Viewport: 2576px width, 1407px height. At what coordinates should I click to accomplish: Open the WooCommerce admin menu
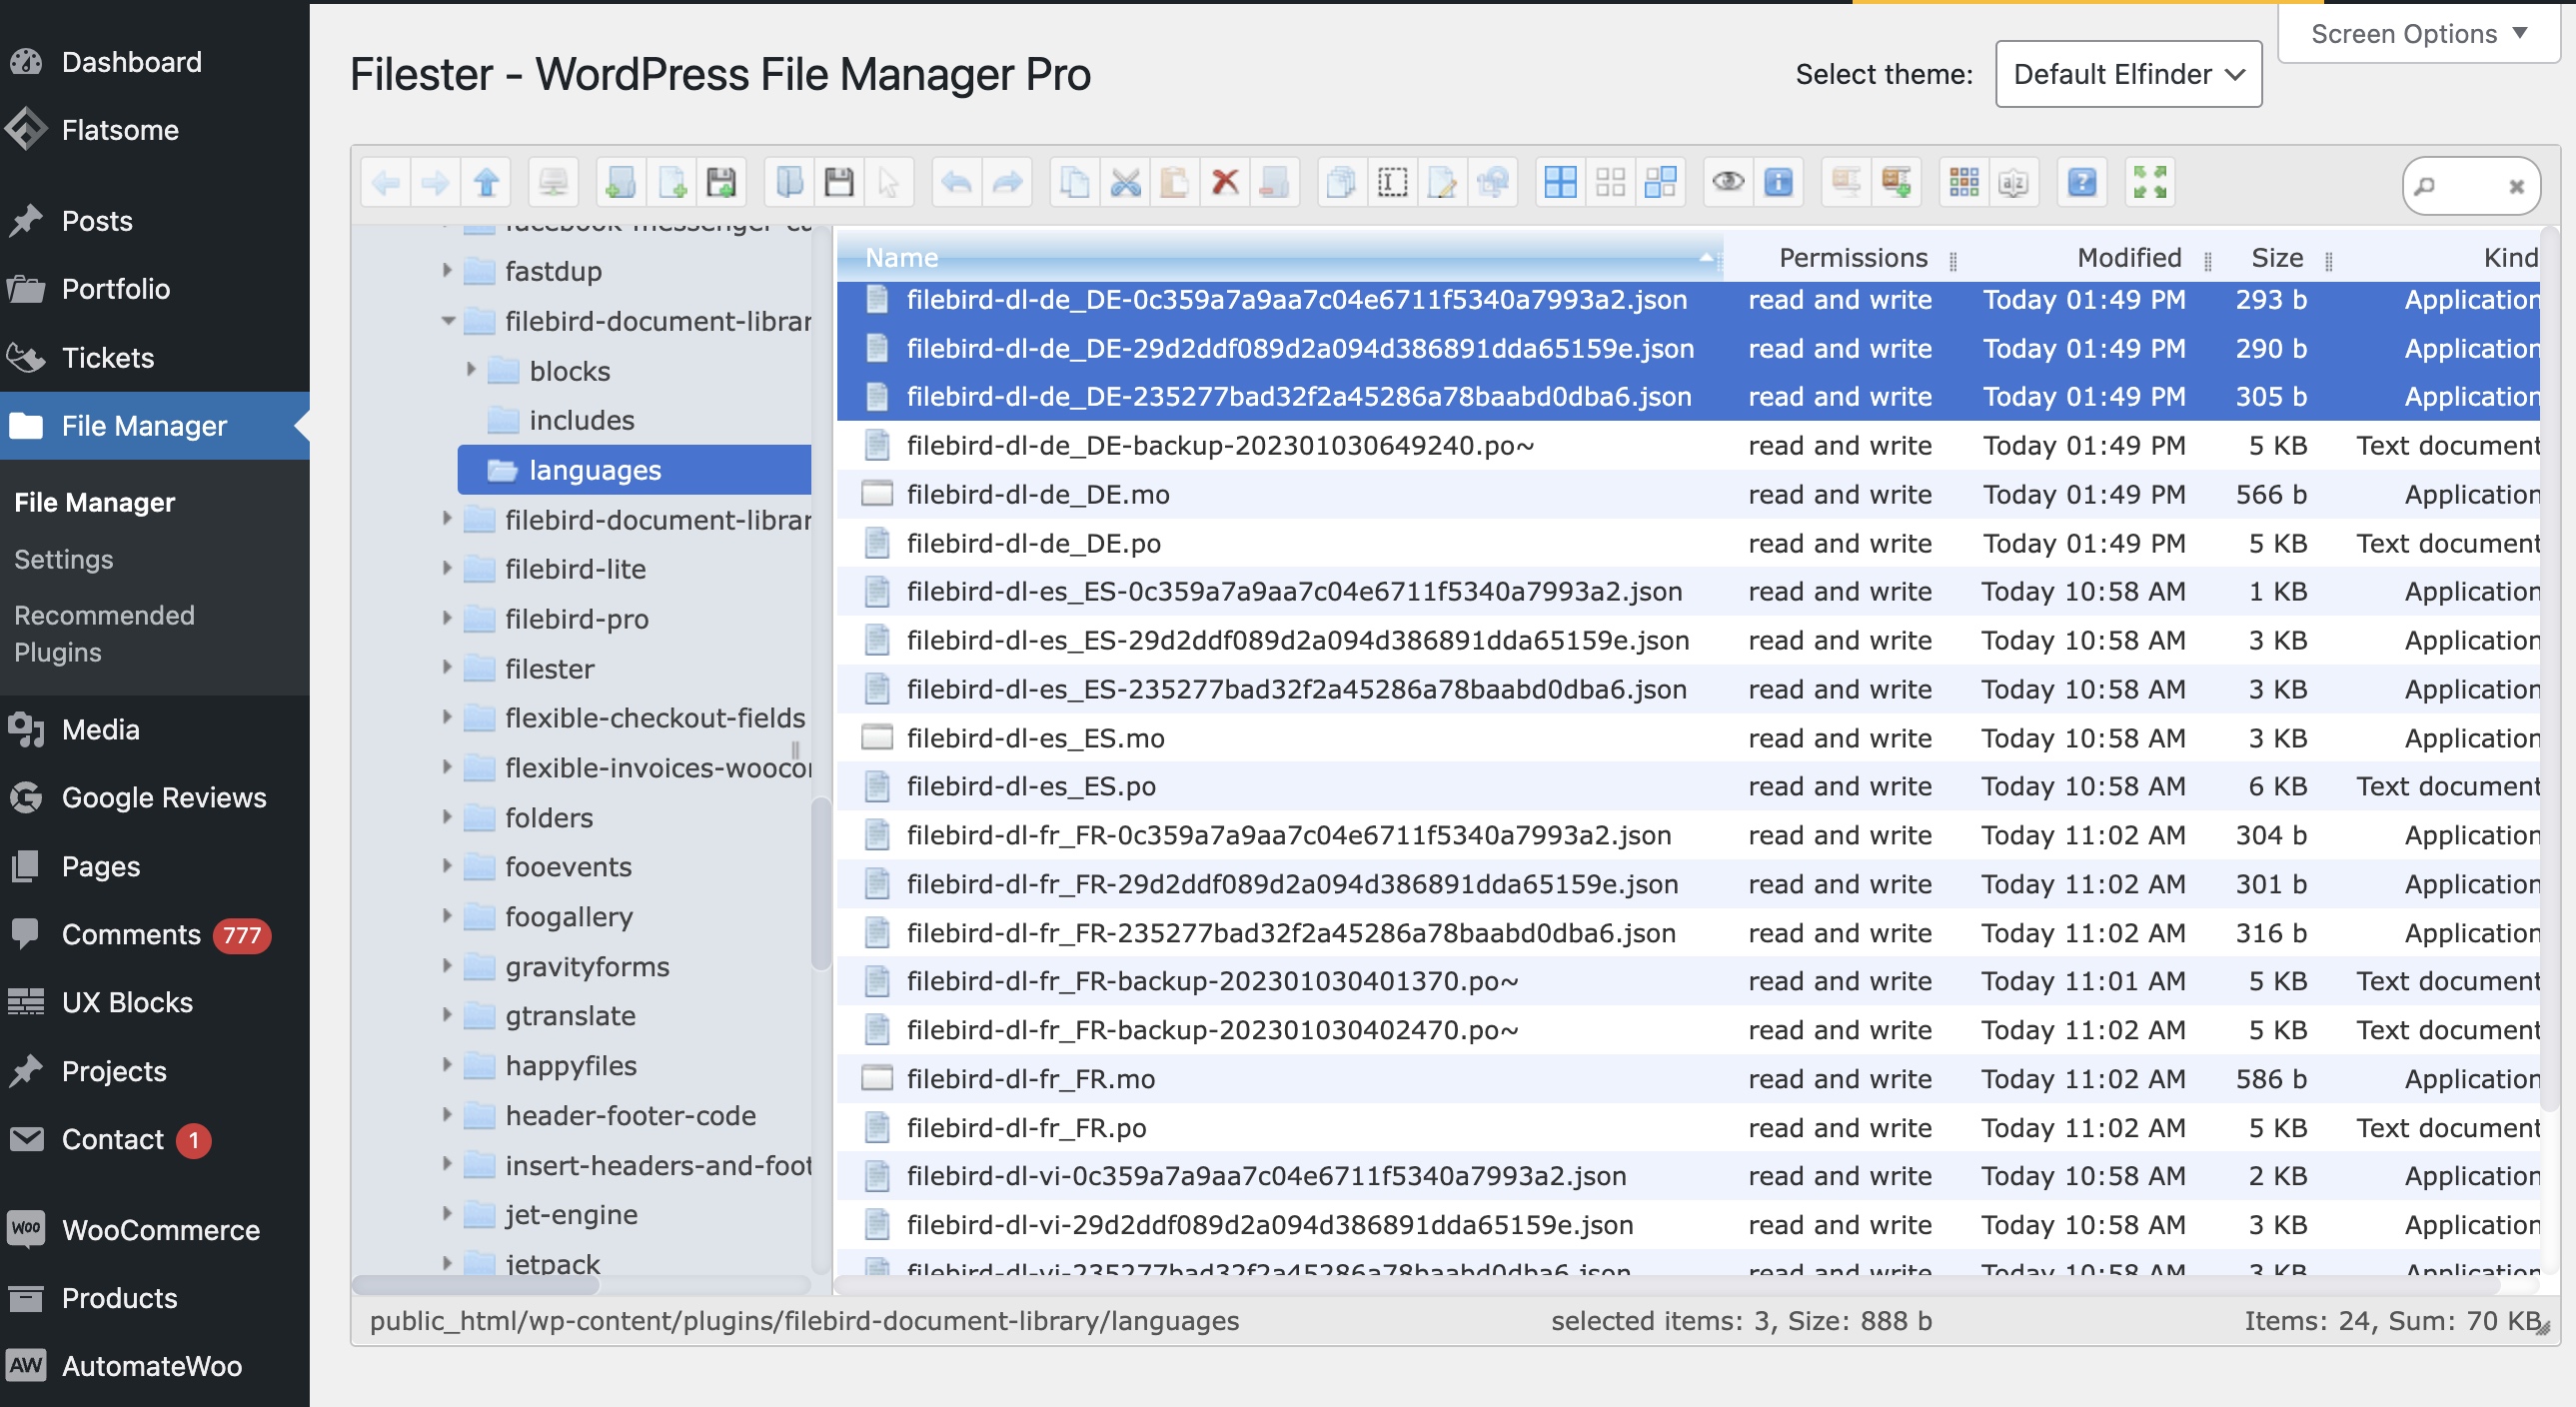point(160,1230)
